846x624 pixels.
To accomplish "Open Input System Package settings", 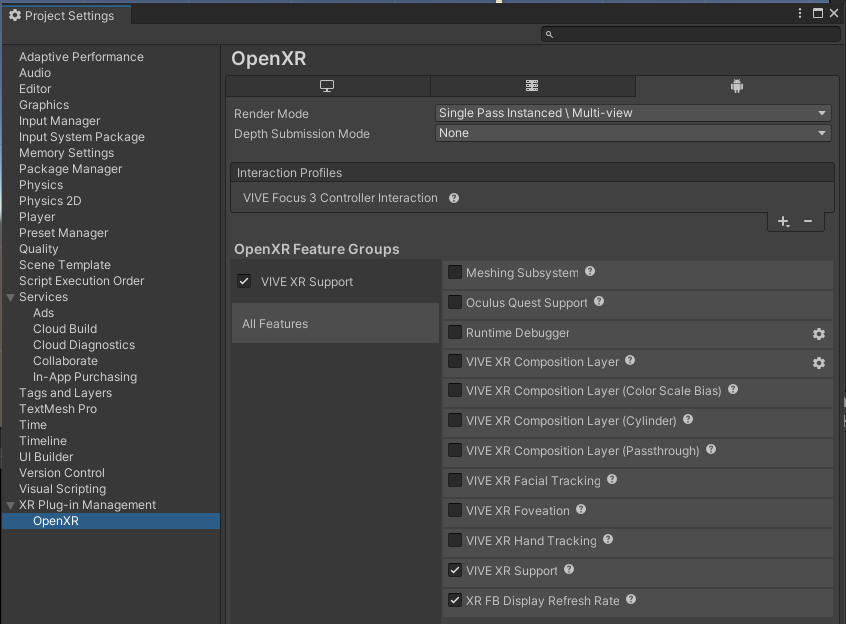I will [x=82, y=137].
